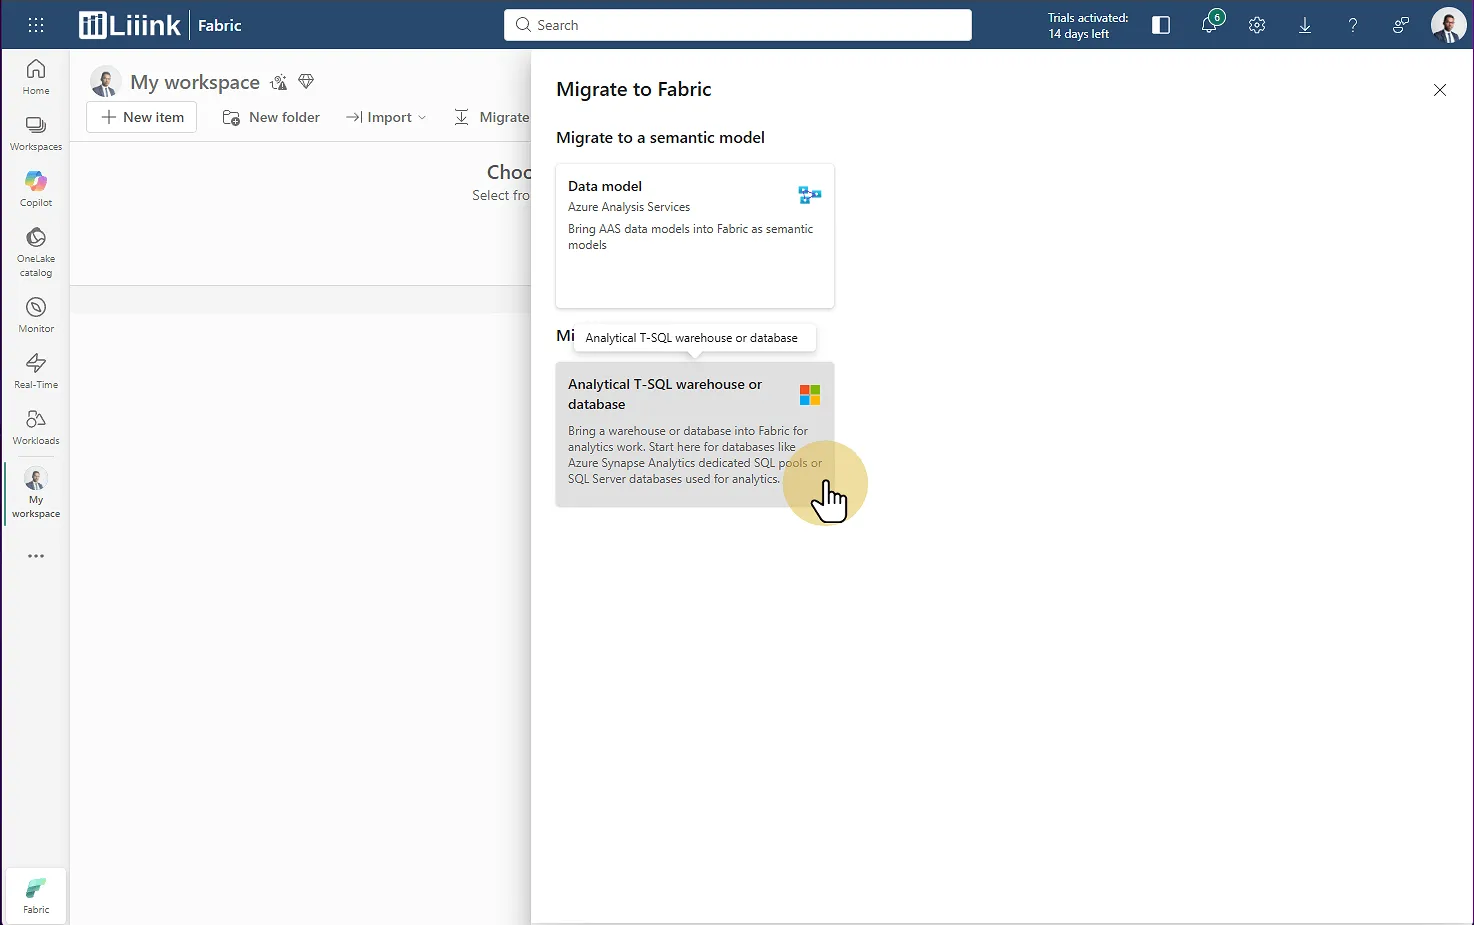Select the Home navigation item
This screenshot has width=1474, height=925.
(x=36, y=76)
